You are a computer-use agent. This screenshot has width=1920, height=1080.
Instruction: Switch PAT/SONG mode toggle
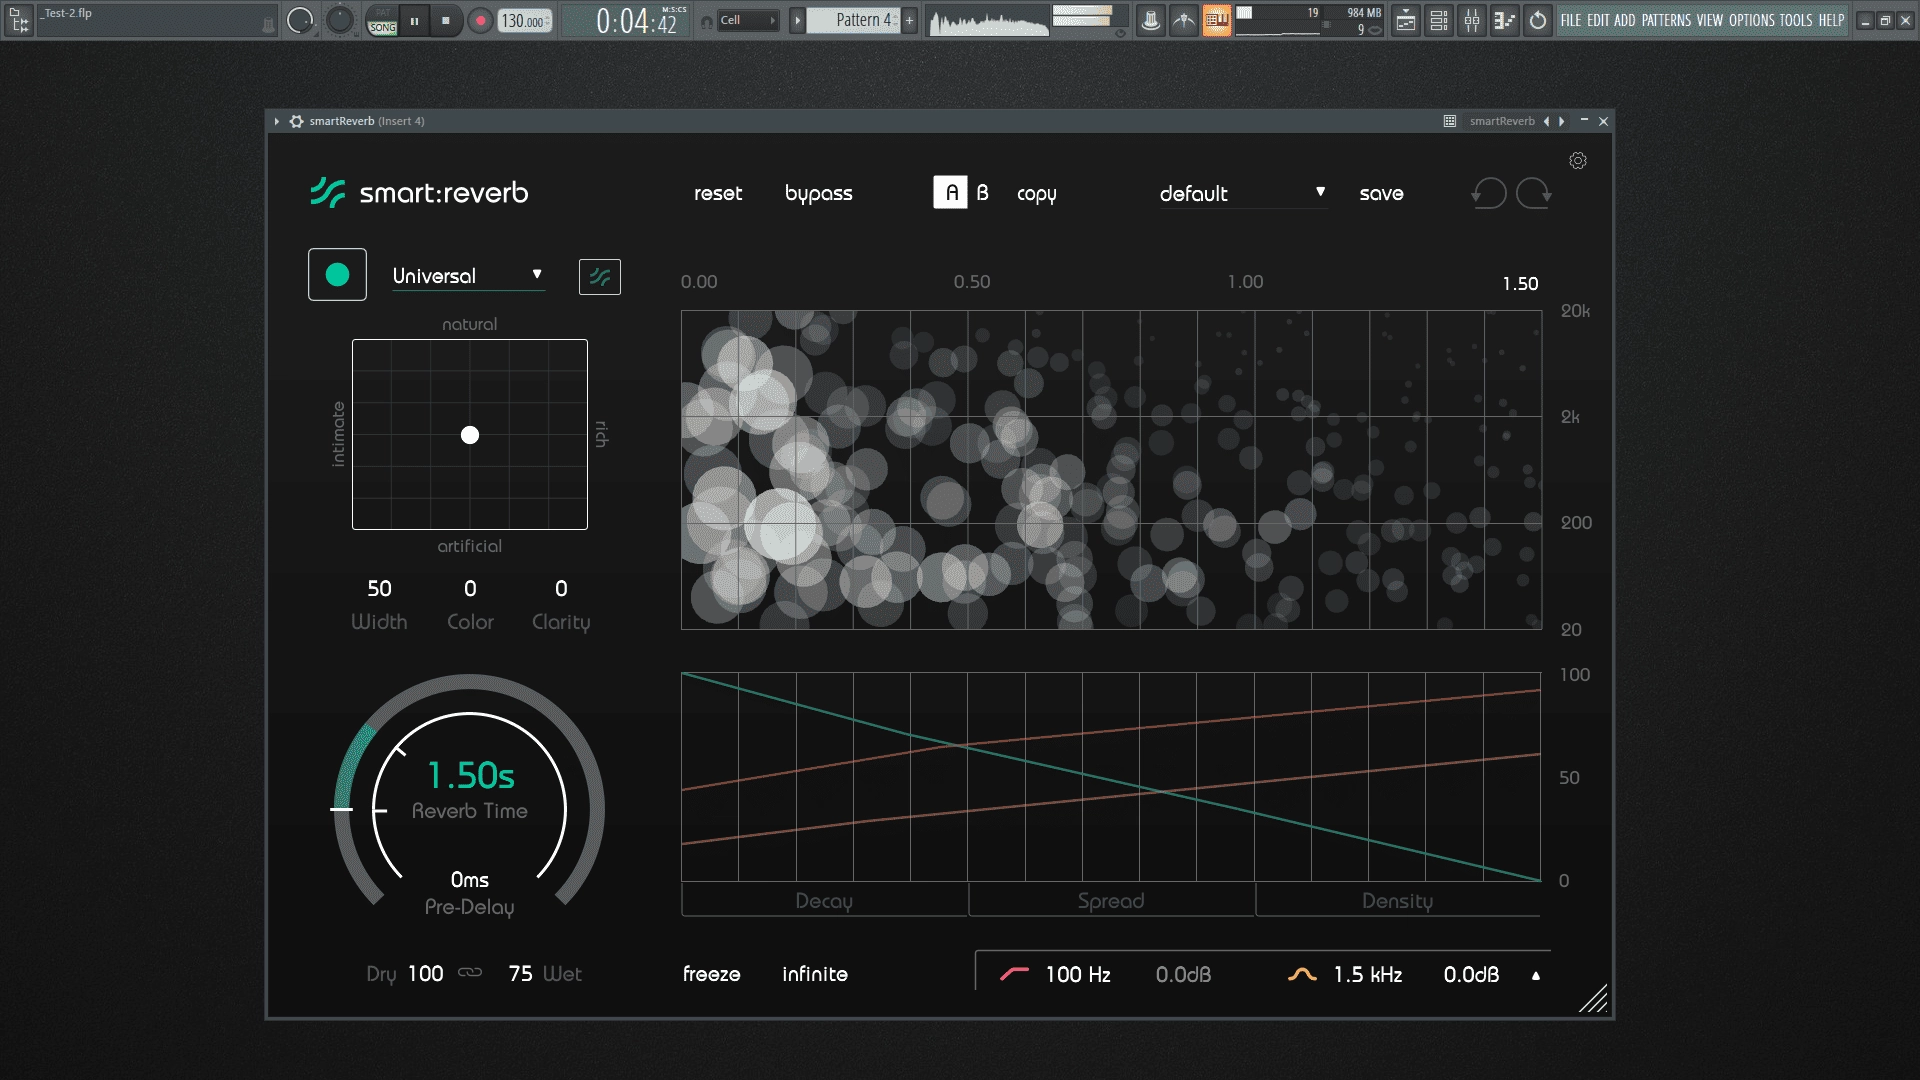[382, 20]
